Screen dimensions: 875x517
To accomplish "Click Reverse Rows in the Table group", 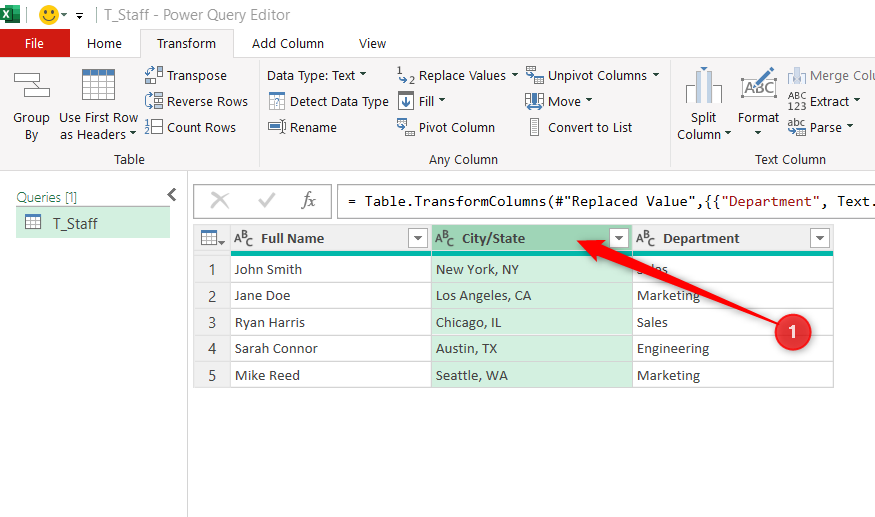I will point(196,101).
